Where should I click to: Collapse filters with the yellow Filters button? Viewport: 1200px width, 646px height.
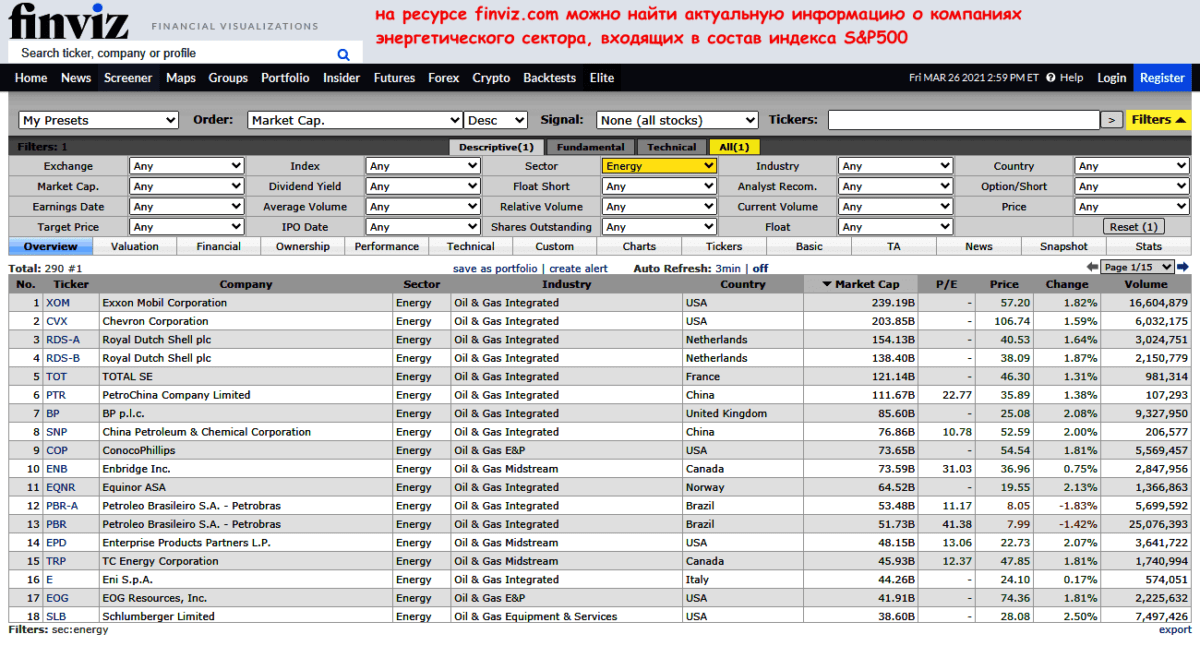1158,120
